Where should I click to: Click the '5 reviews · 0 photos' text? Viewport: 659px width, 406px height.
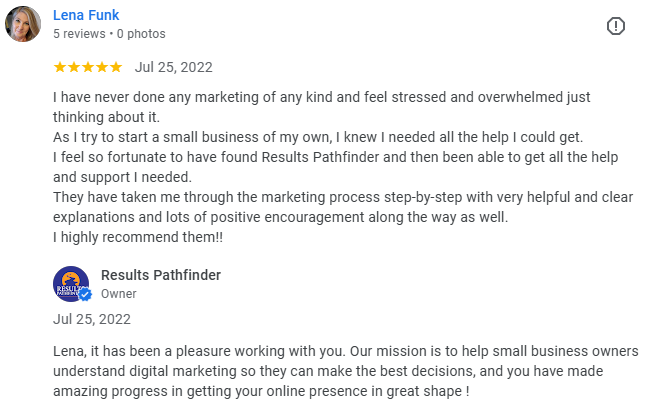coord(109,34)
